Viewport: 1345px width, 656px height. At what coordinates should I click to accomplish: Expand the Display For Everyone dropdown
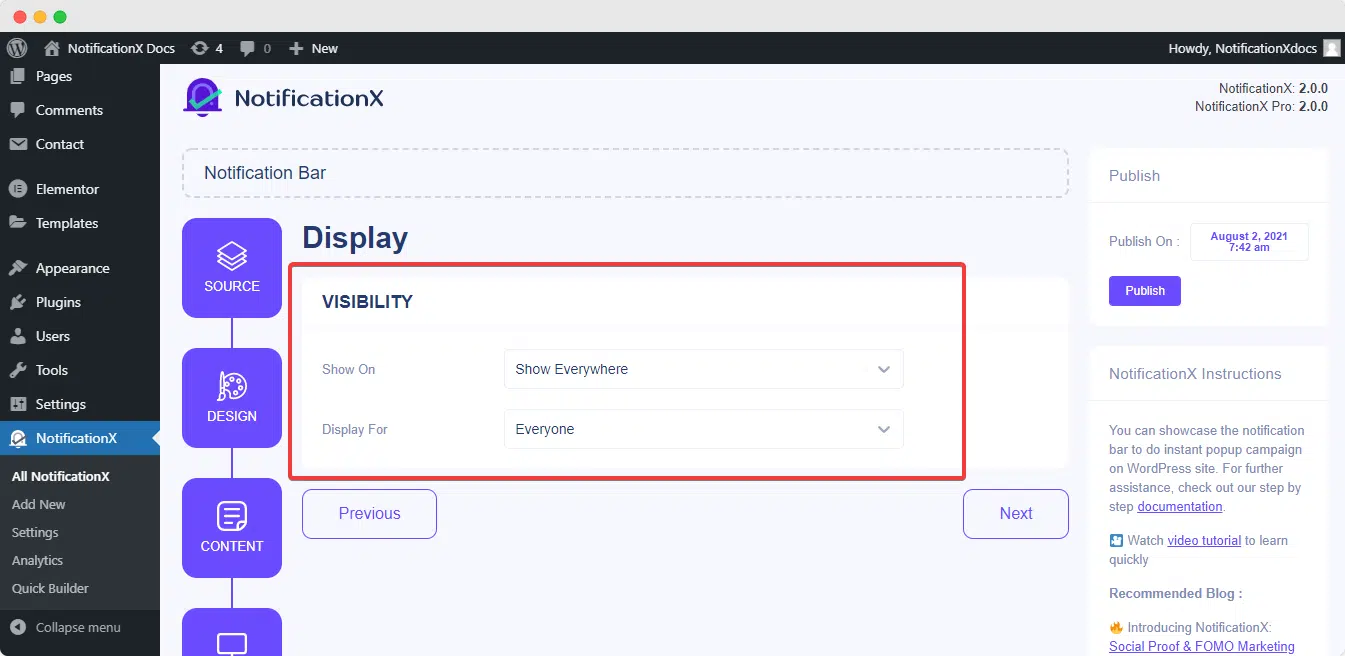[704, 429]
